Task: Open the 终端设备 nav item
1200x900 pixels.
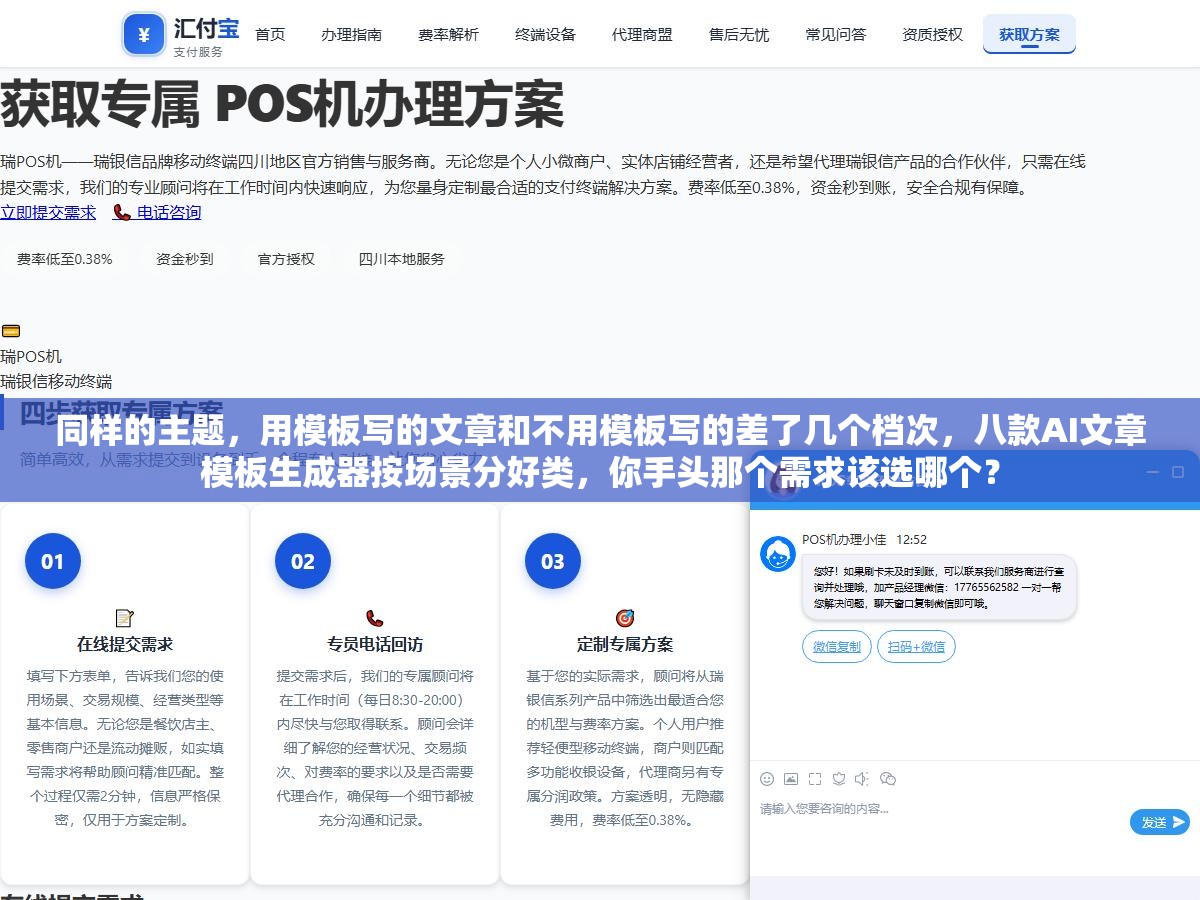Action: pyautogui.click(x=545, y=34)
